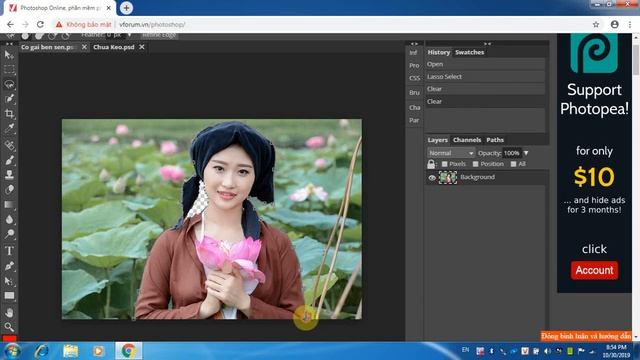Close the 'Co gai ben sen' document

click(x=84, y=47)
